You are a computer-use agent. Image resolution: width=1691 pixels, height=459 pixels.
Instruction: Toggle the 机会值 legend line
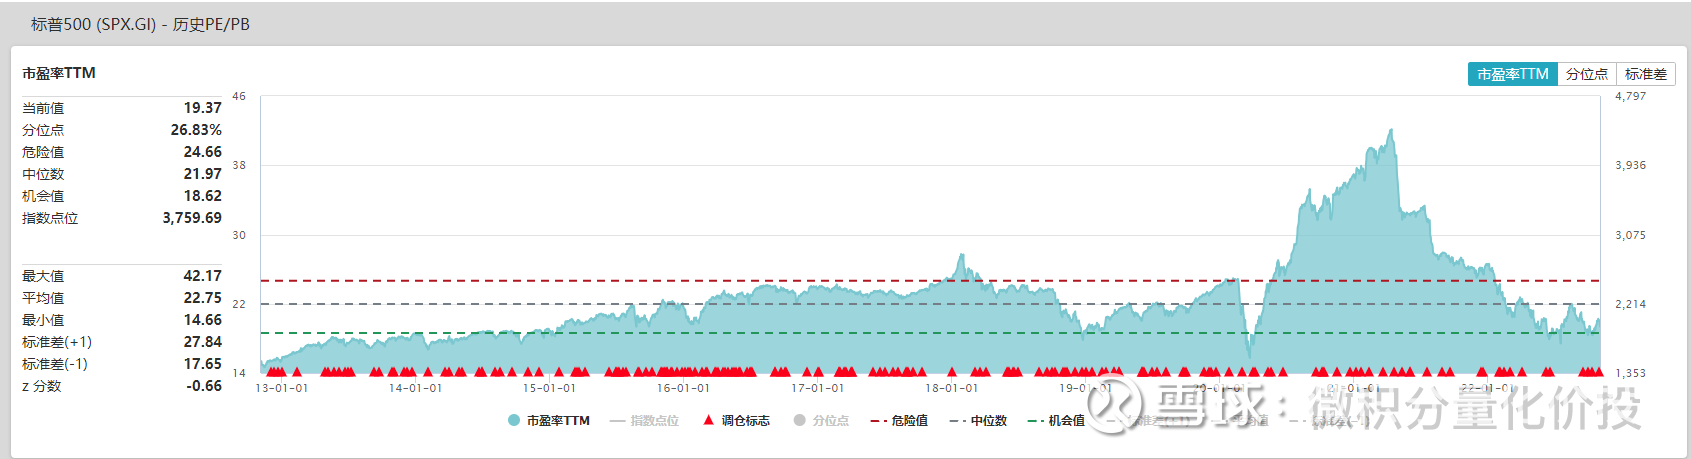click(1056, 421)
